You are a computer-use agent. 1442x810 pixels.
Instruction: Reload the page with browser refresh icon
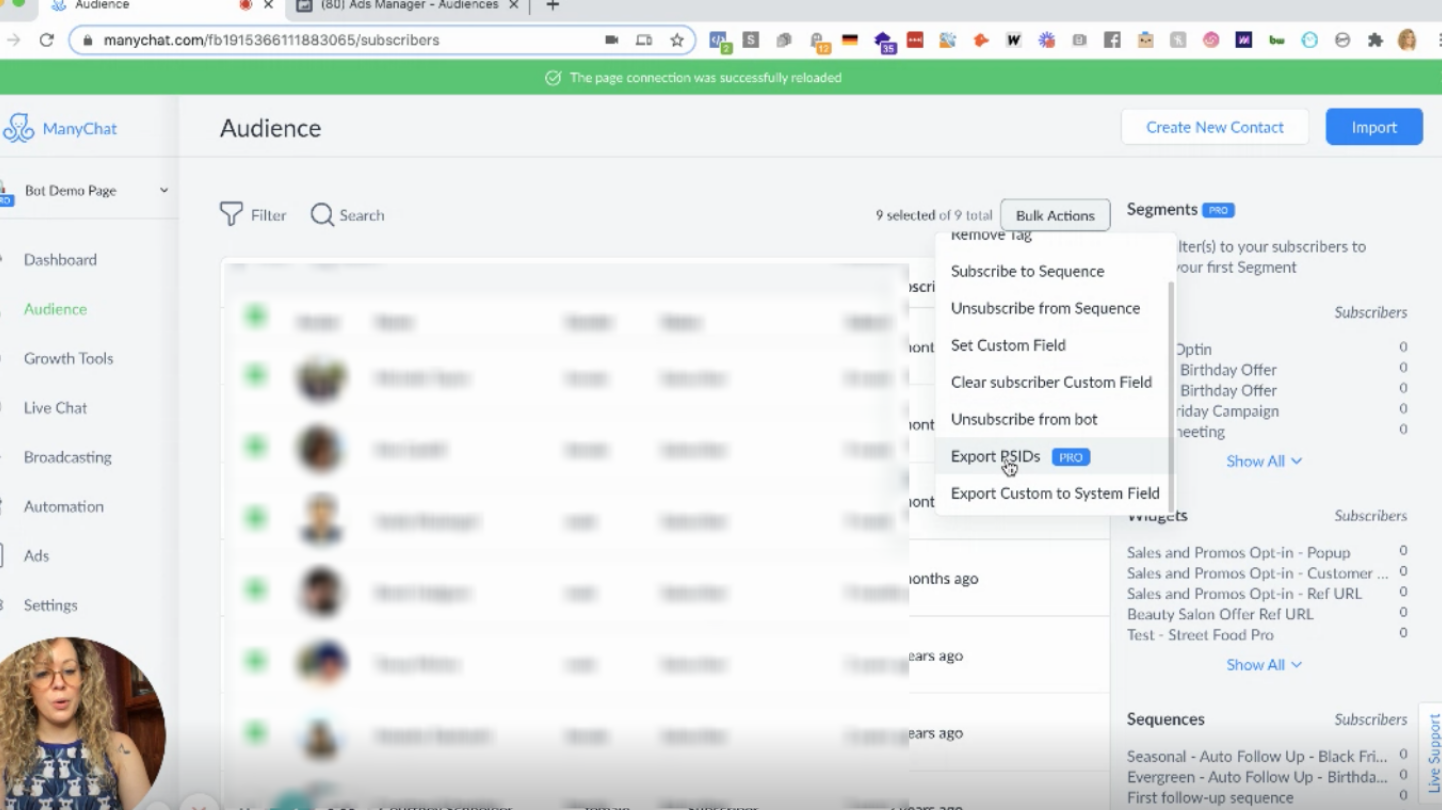point(46,40)
